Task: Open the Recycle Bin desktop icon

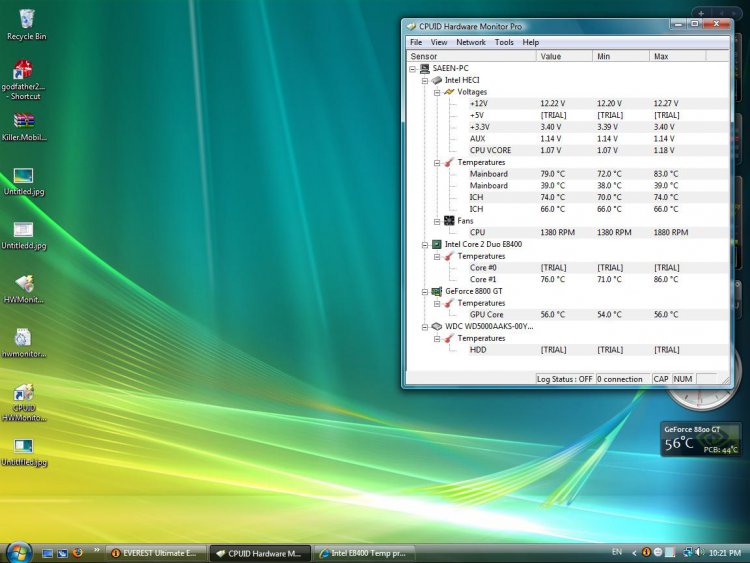Action: point(27,25)
